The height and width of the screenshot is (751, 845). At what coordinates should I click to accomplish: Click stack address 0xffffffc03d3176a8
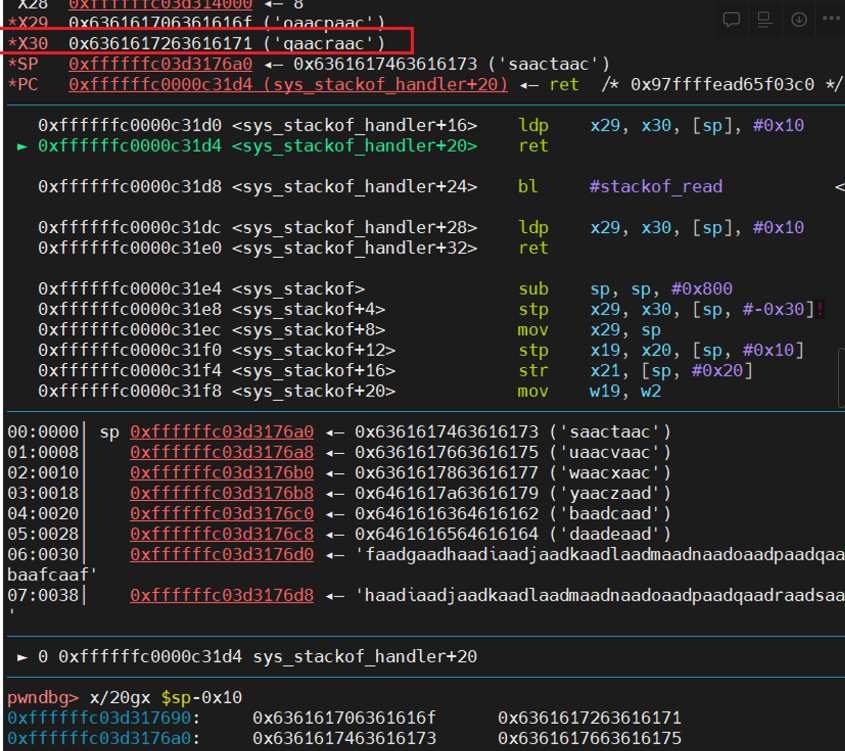click(221, 452)
